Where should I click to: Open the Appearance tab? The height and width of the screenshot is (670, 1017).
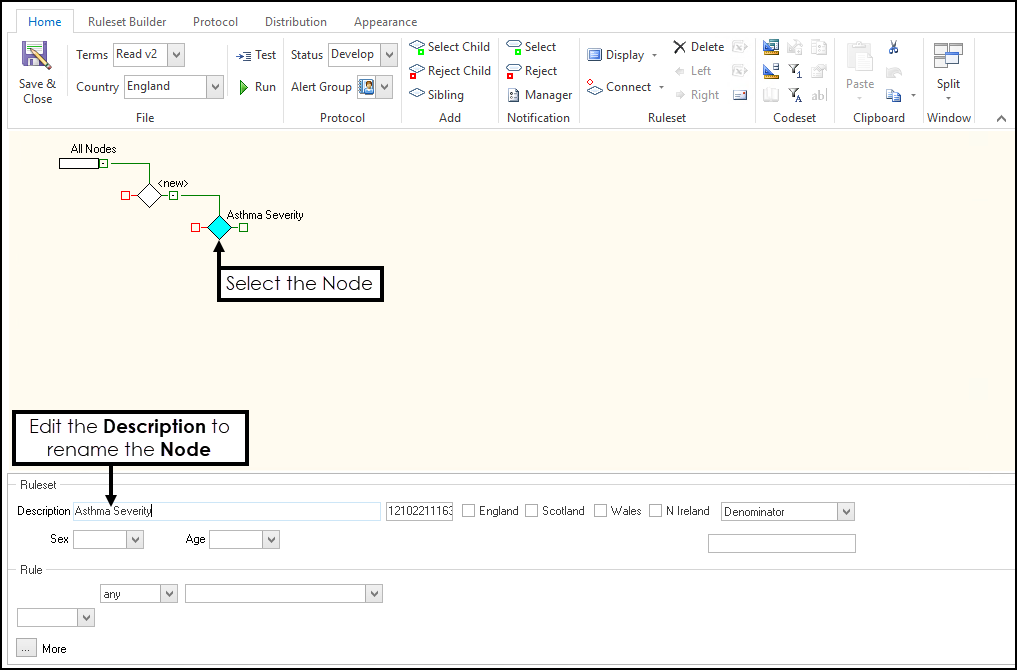click(x=385, y=22)
